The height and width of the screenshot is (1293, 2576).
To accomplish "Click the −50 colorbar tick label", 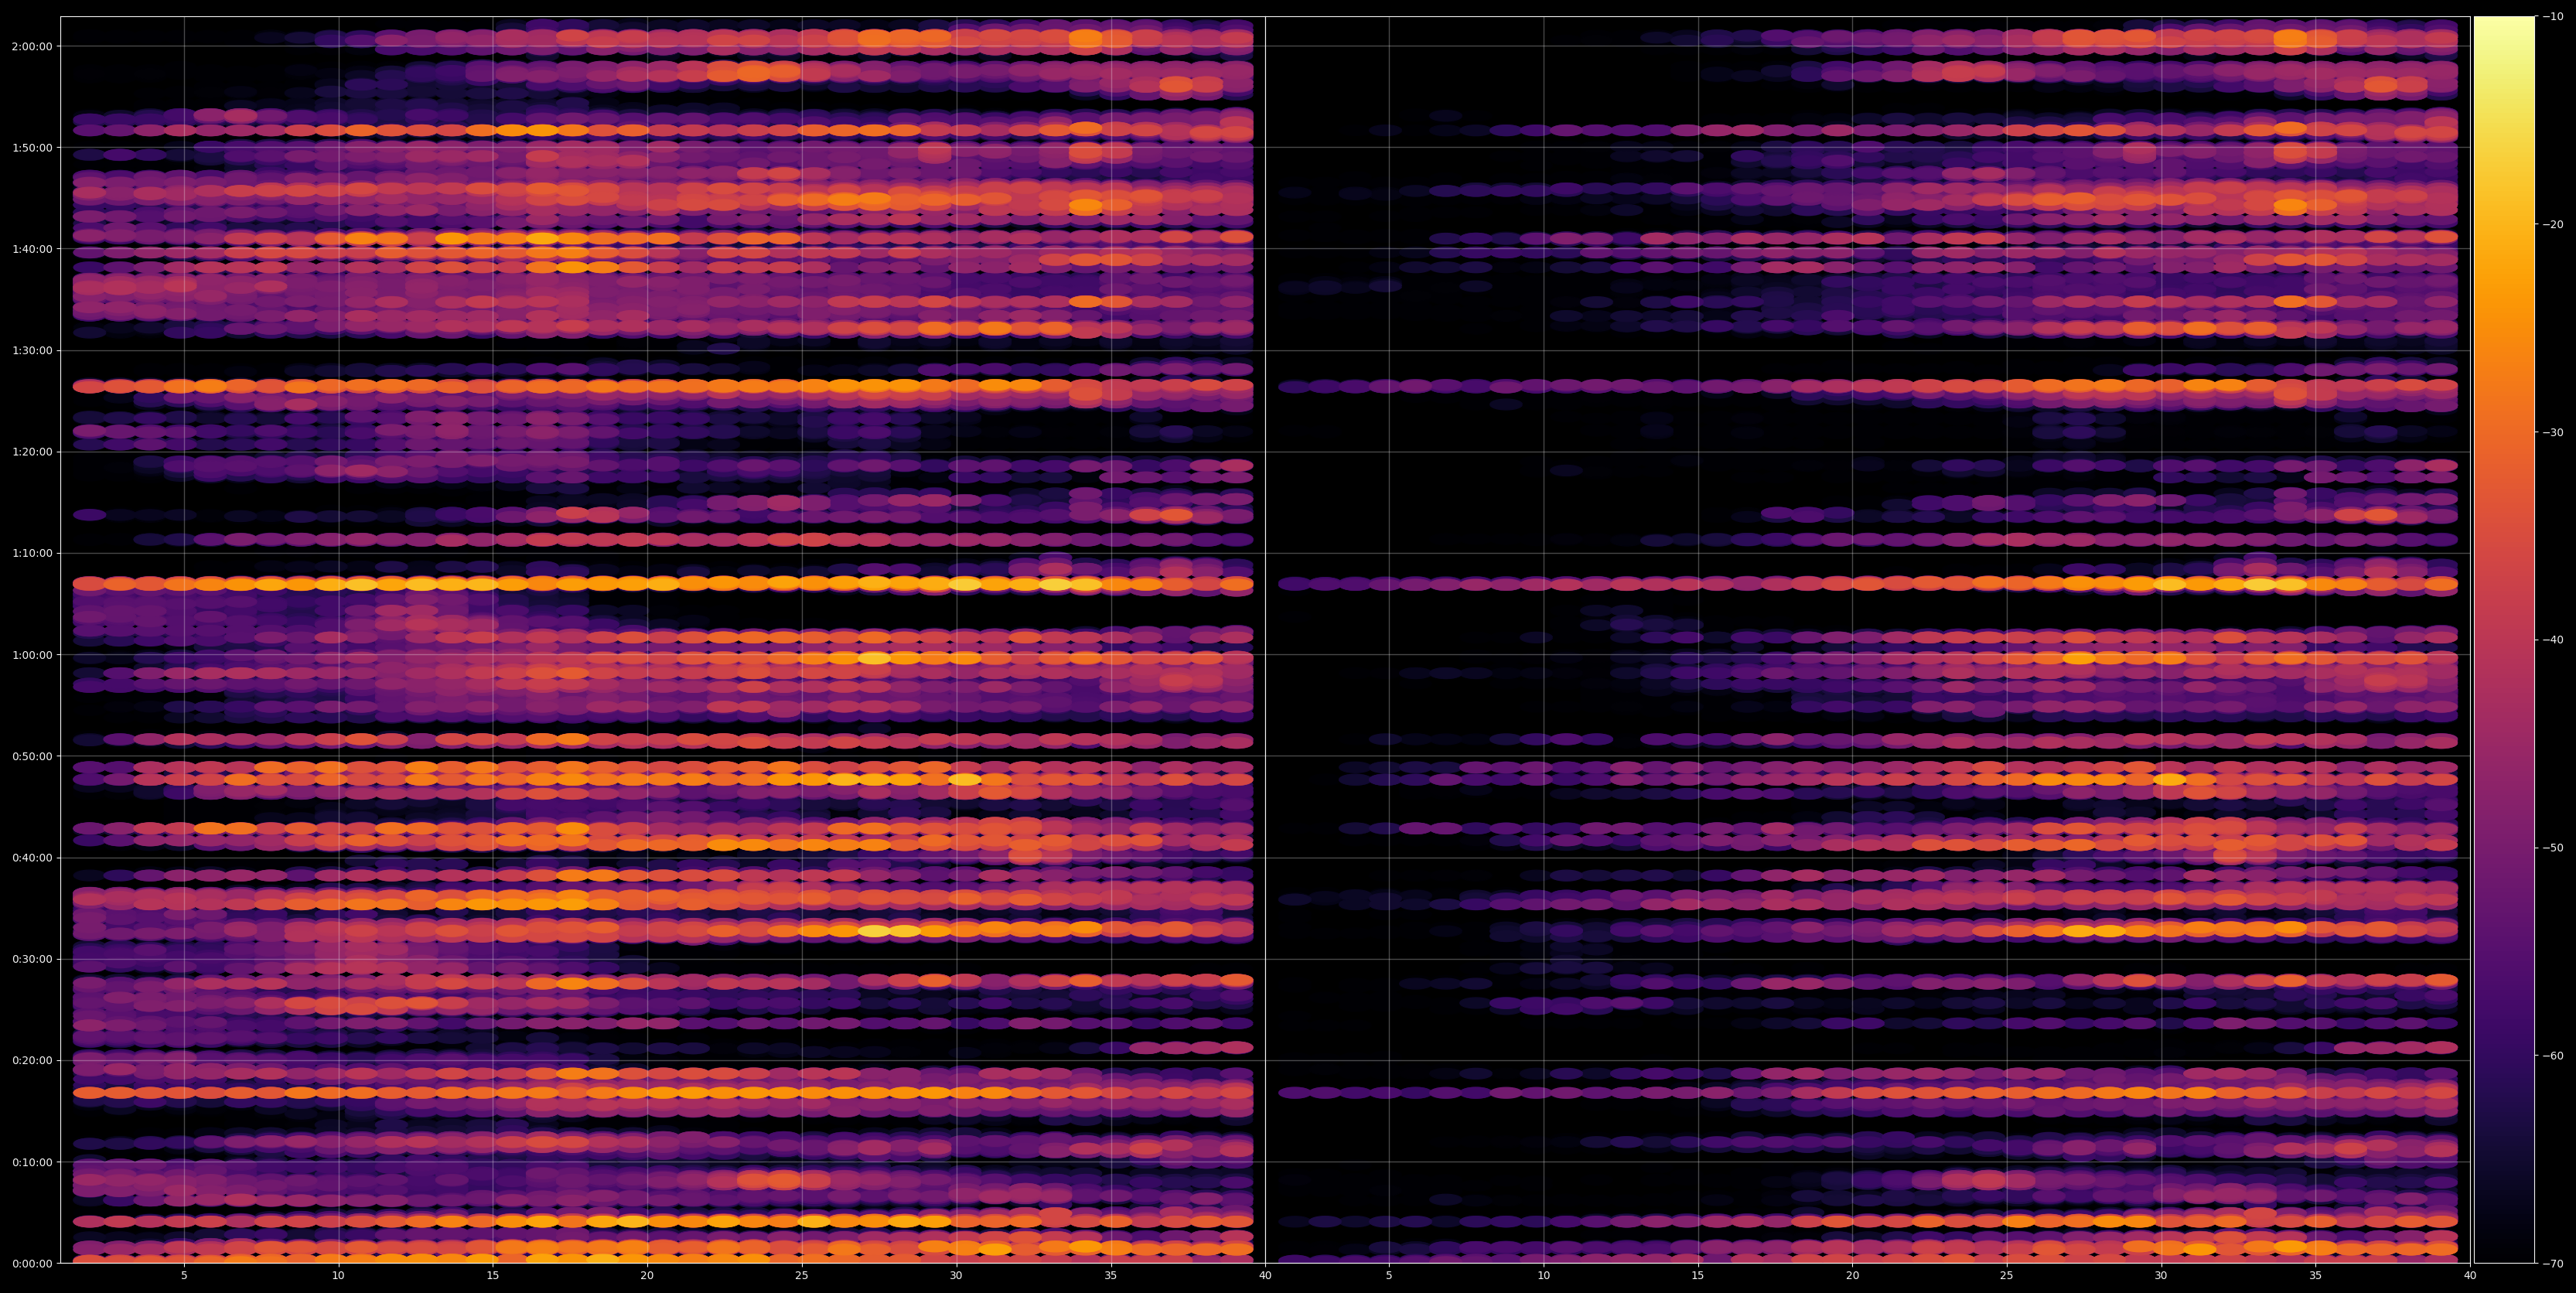I will tap(2553, 848).
